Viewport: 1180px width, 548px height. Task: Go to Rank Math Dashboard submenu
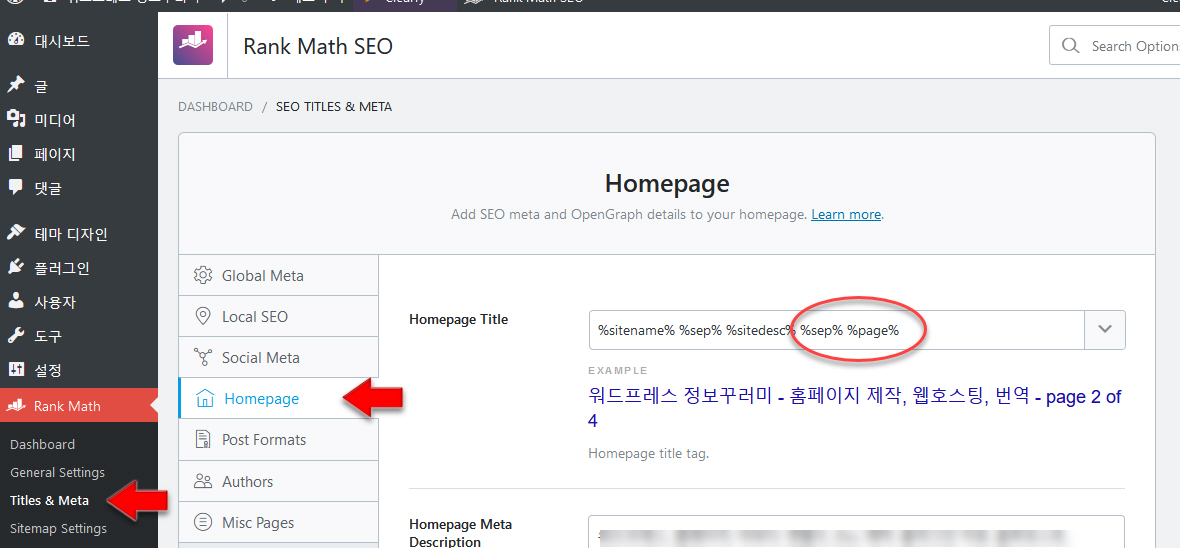pos(42,444)
